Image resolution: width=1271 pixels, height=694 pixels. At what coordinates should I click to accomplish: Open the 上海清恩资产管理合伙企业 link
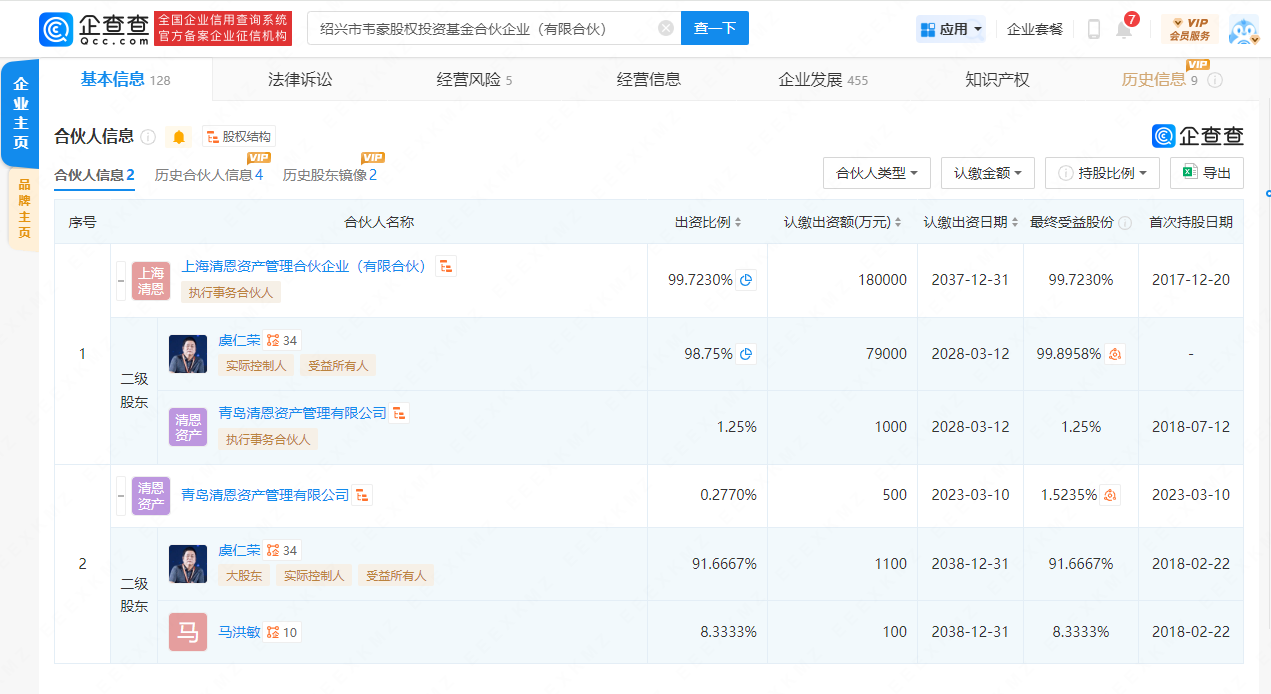coord(304,266)
